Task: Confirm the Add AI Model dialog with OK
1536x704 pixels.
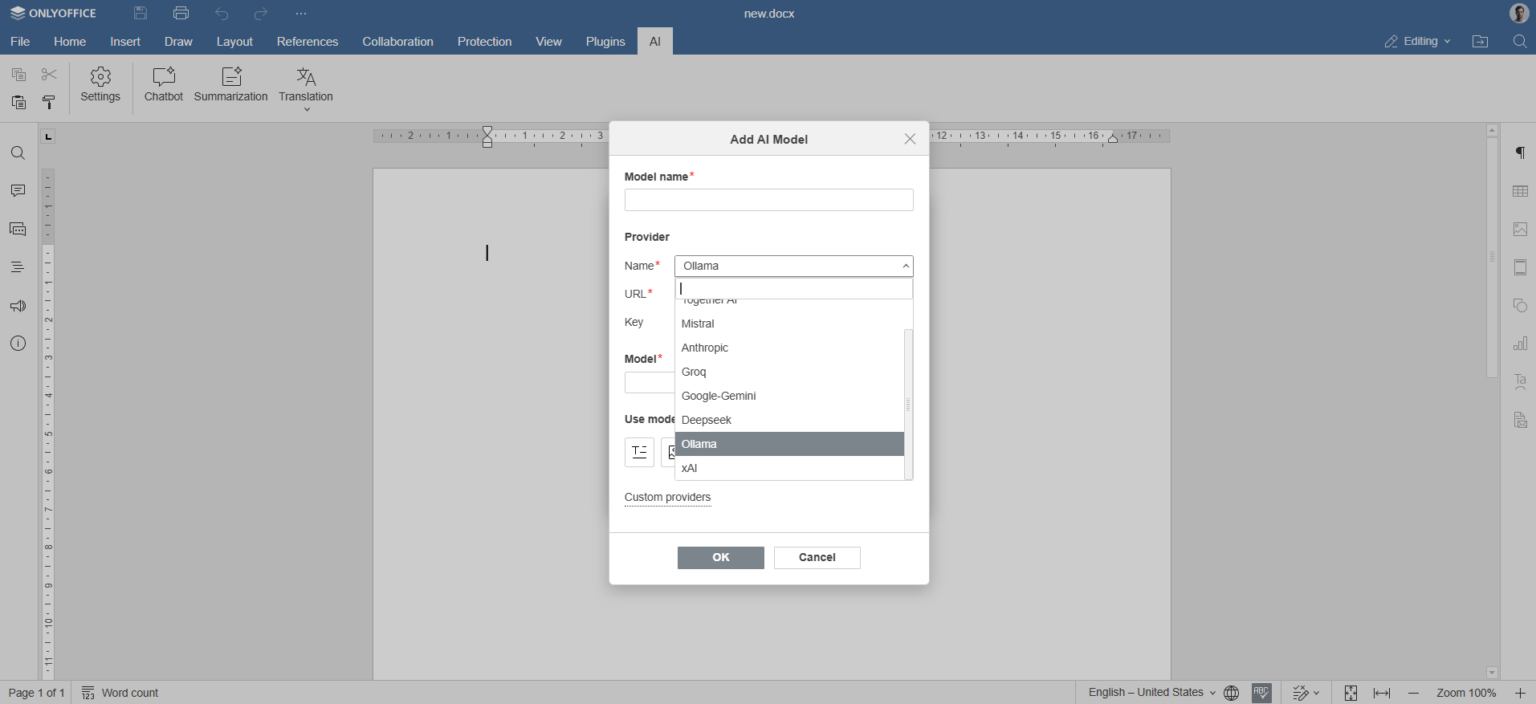Action: coord(720,557)
